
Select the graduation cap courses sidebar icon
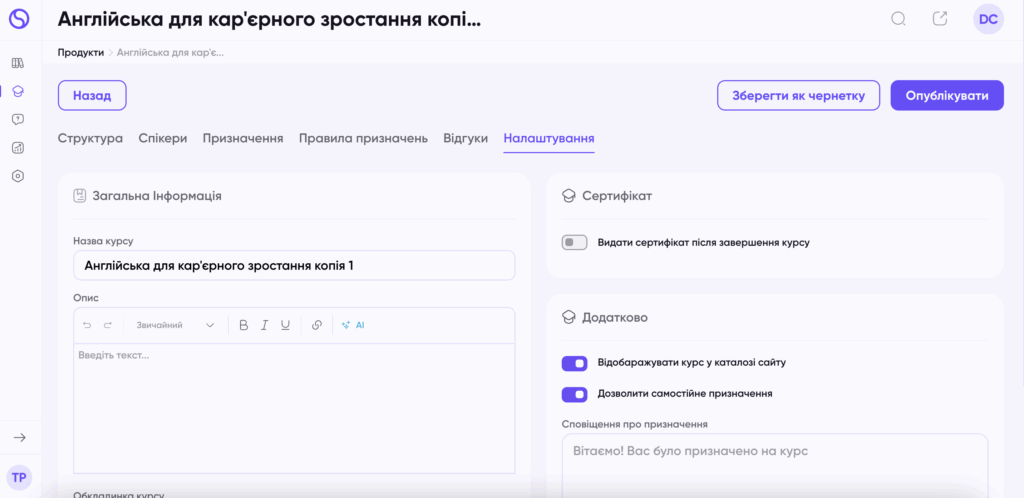(18, 91)
